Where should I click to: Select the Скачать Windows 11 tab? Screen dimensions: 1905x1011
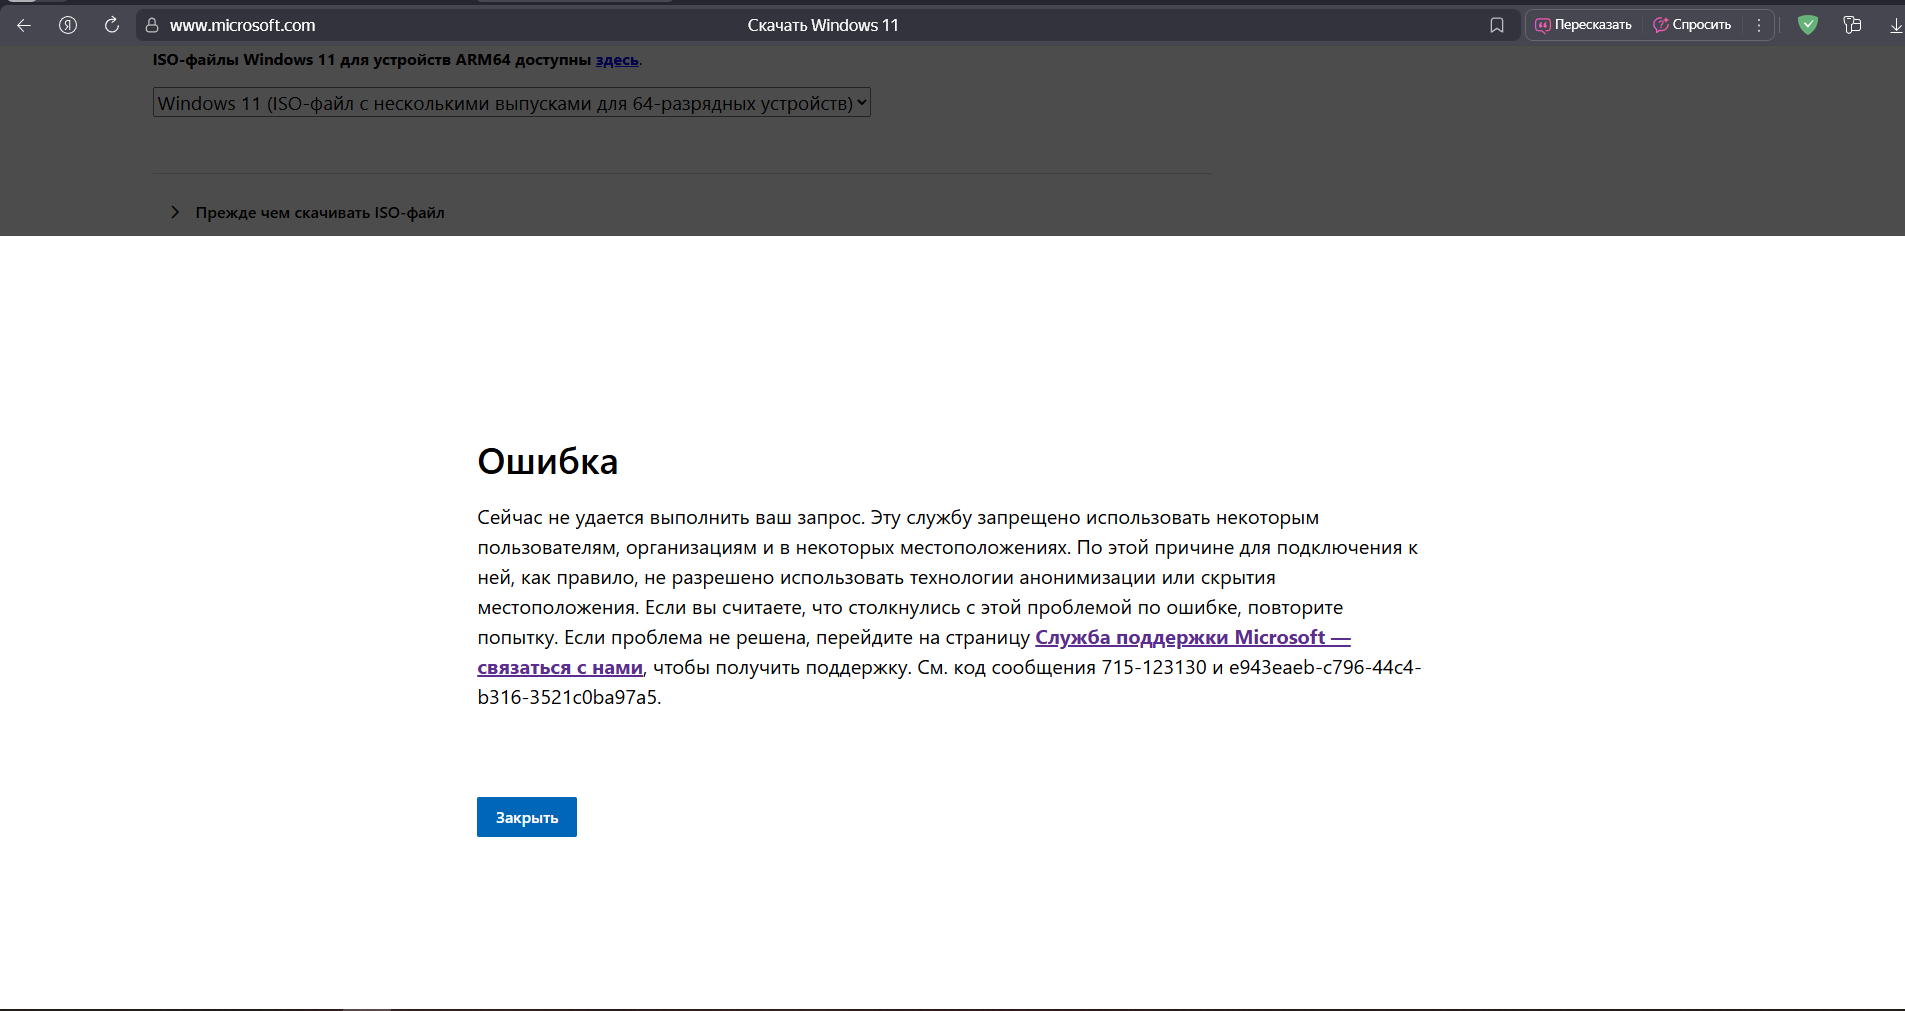coord(822,25)
